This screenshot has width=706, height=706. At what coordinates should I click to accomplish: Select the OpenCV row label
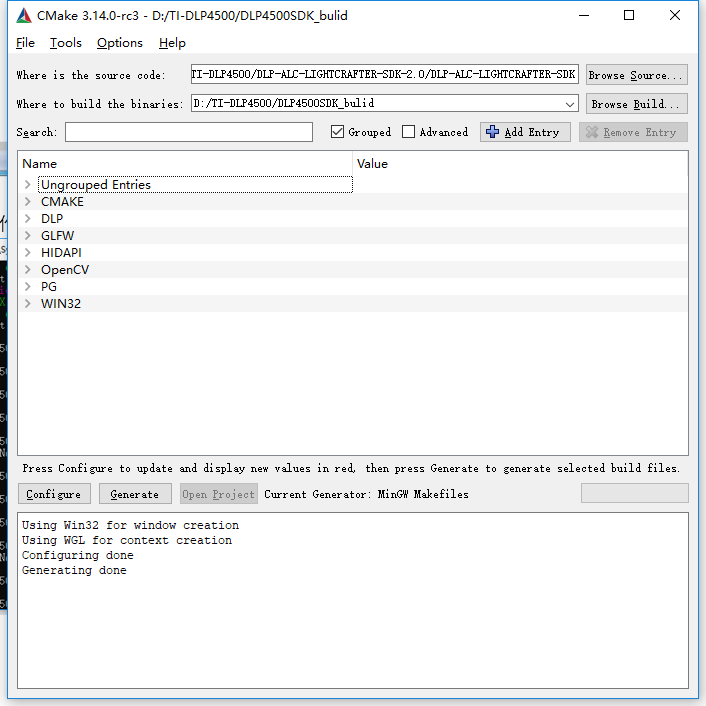point(65,270)
